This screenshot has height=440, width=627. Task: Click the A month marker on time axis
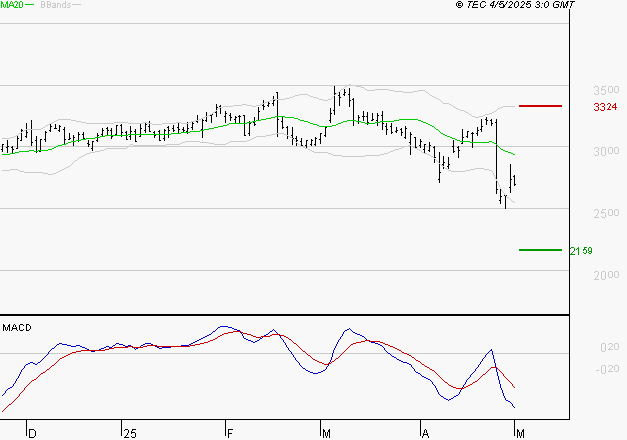425,434
